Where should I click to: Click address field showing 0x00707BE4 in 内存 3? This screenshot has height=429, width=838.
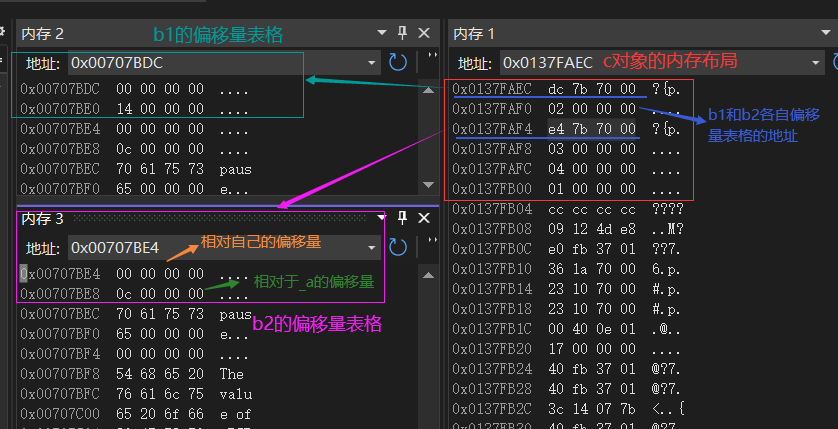(218, 248)
